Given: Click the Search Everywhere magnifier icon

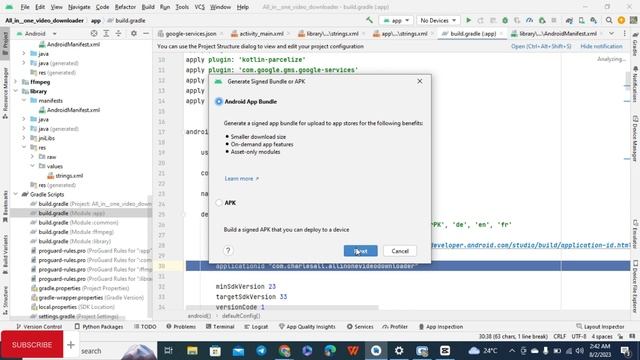Looking at the screenshot, I should pyautogui.click(x=609, y=20).
